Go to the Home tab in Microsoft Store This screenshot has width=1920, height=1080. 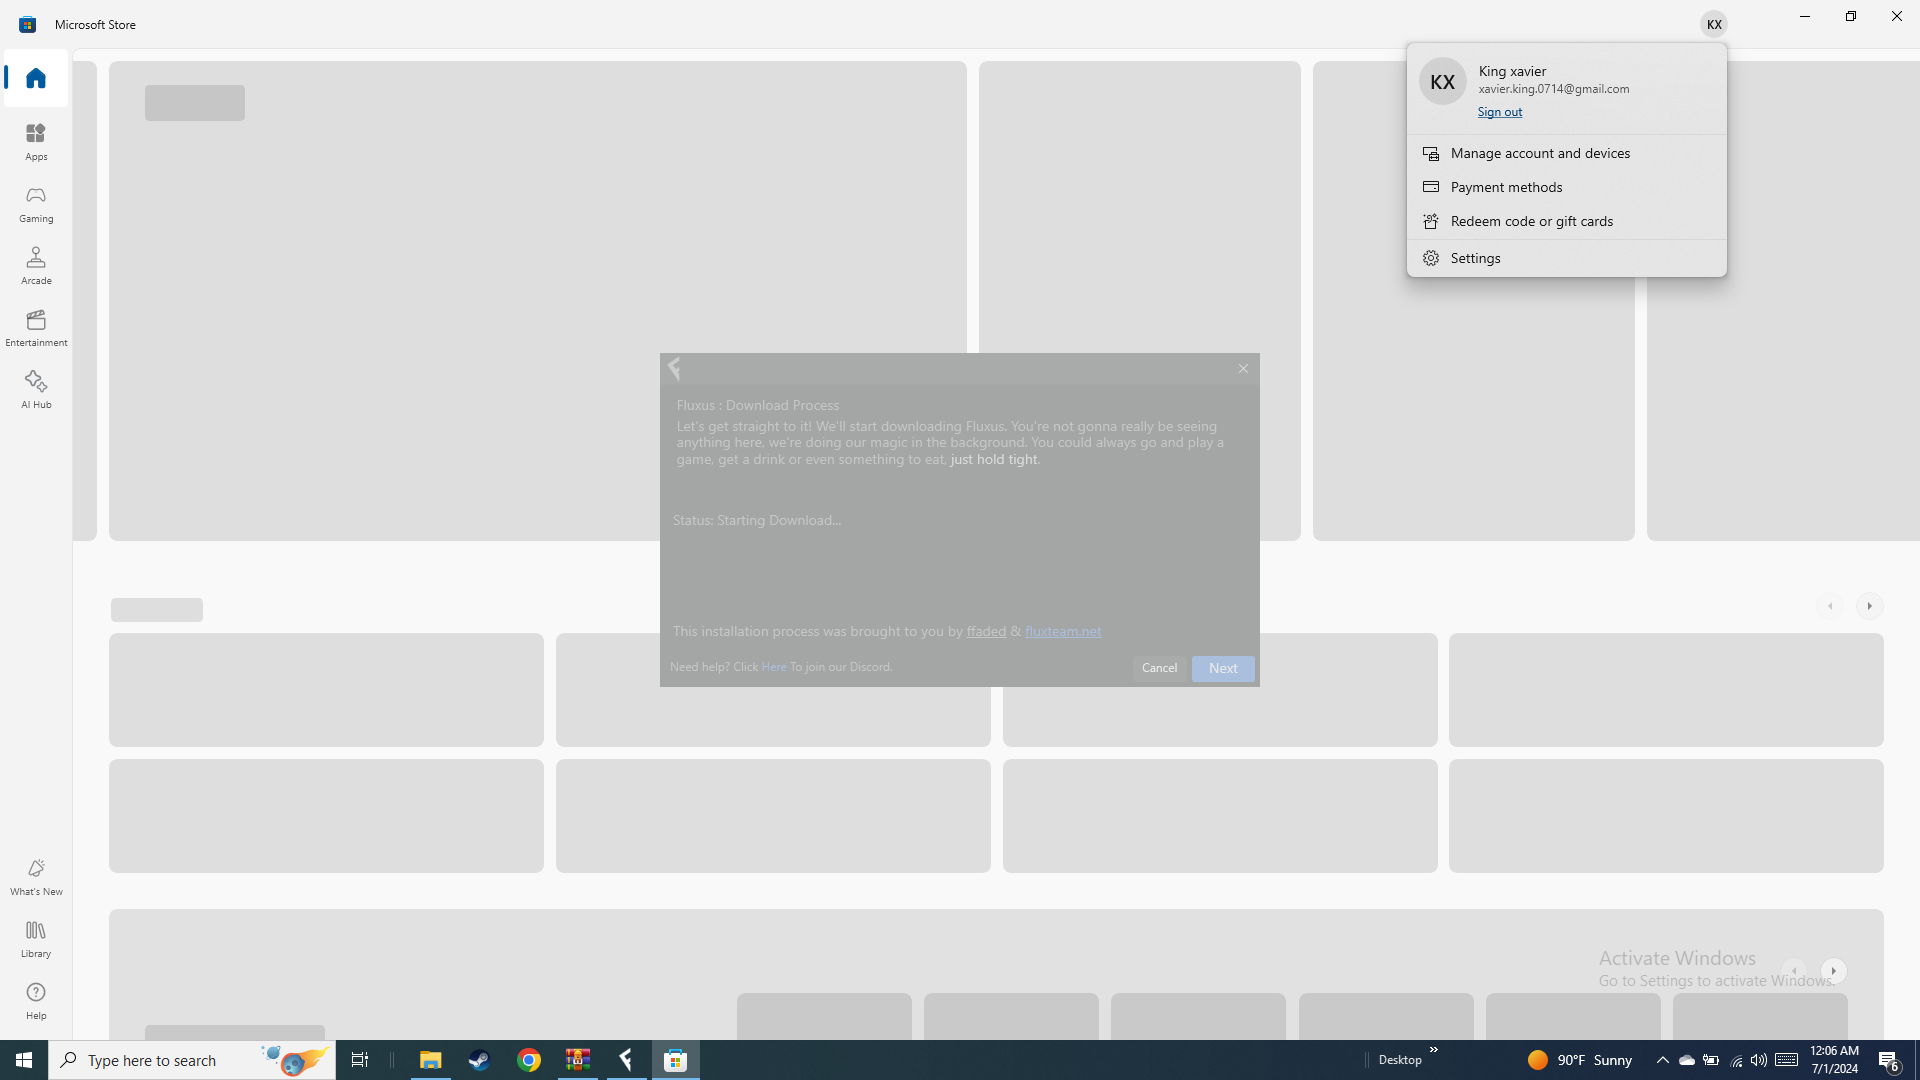pyautogui.click(x=36, y=78)
